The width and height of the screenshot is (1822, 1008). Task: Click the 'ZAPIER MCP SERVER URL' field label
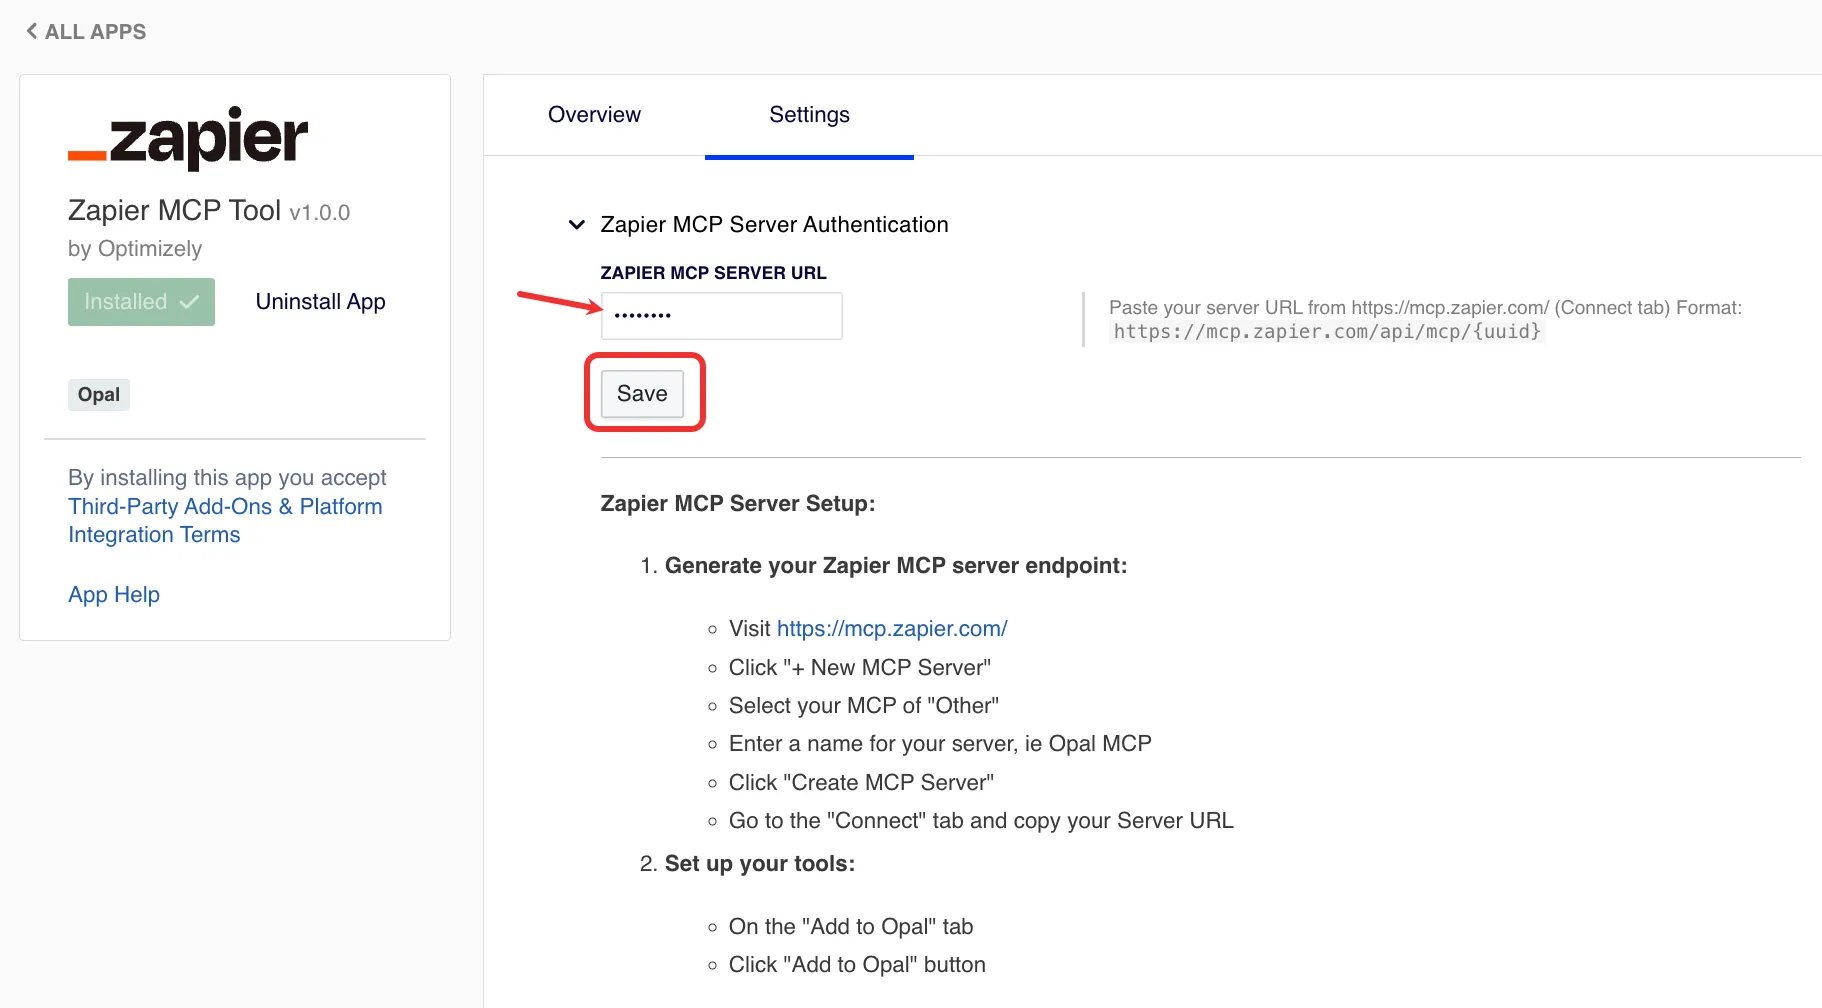tap(713, 273)
